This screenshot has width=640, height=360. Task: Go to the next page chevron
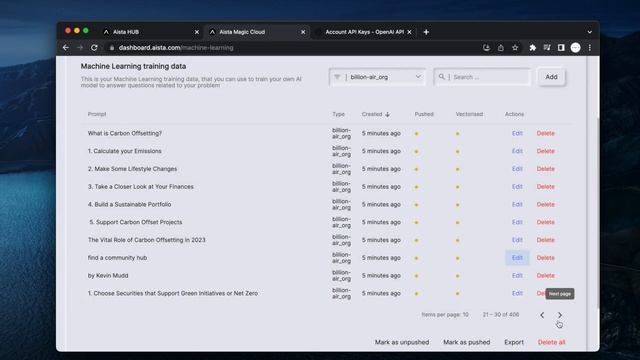pyautogui.click(x=560, y=315)
